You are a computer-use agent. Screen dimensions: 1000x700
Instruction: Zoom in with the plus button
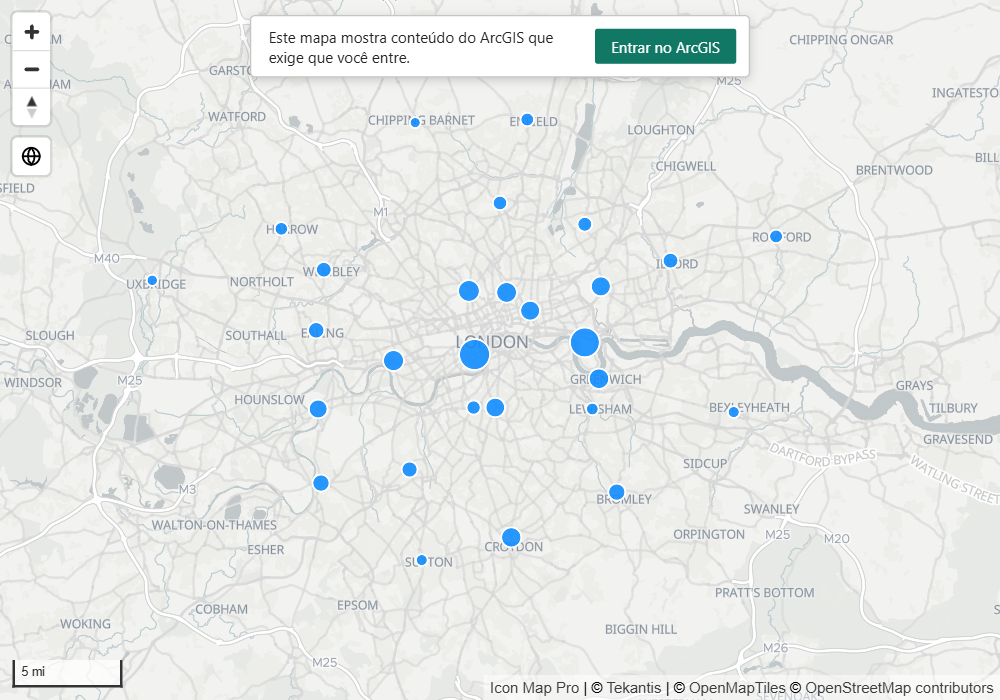31,32
